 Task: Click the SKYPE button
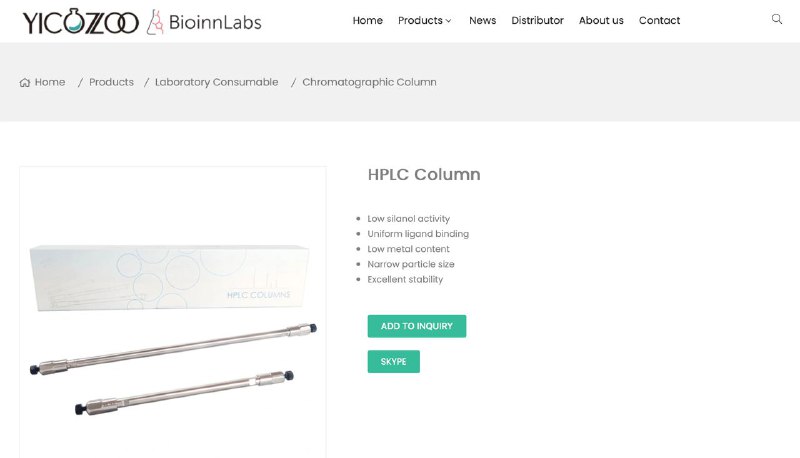(393, 362)
